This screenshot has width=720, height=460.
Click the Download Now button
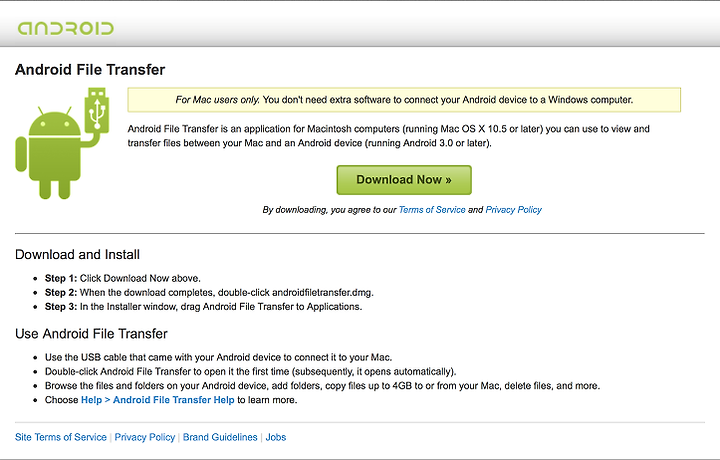click(404, 180)
